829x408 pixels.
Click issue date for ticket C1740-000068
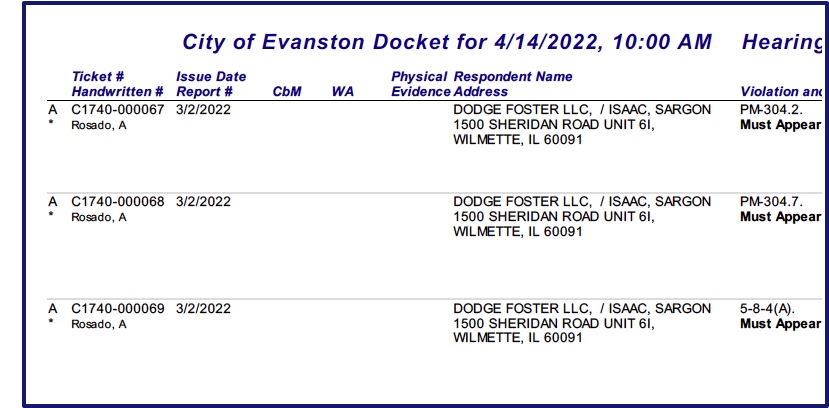[203, 201]
